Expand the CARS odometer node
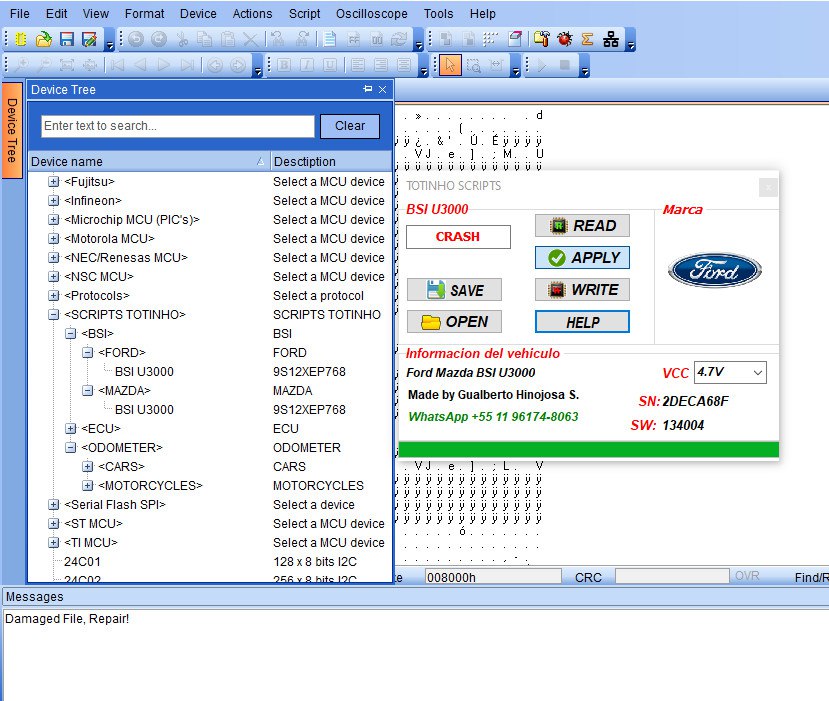 point(87,467)
